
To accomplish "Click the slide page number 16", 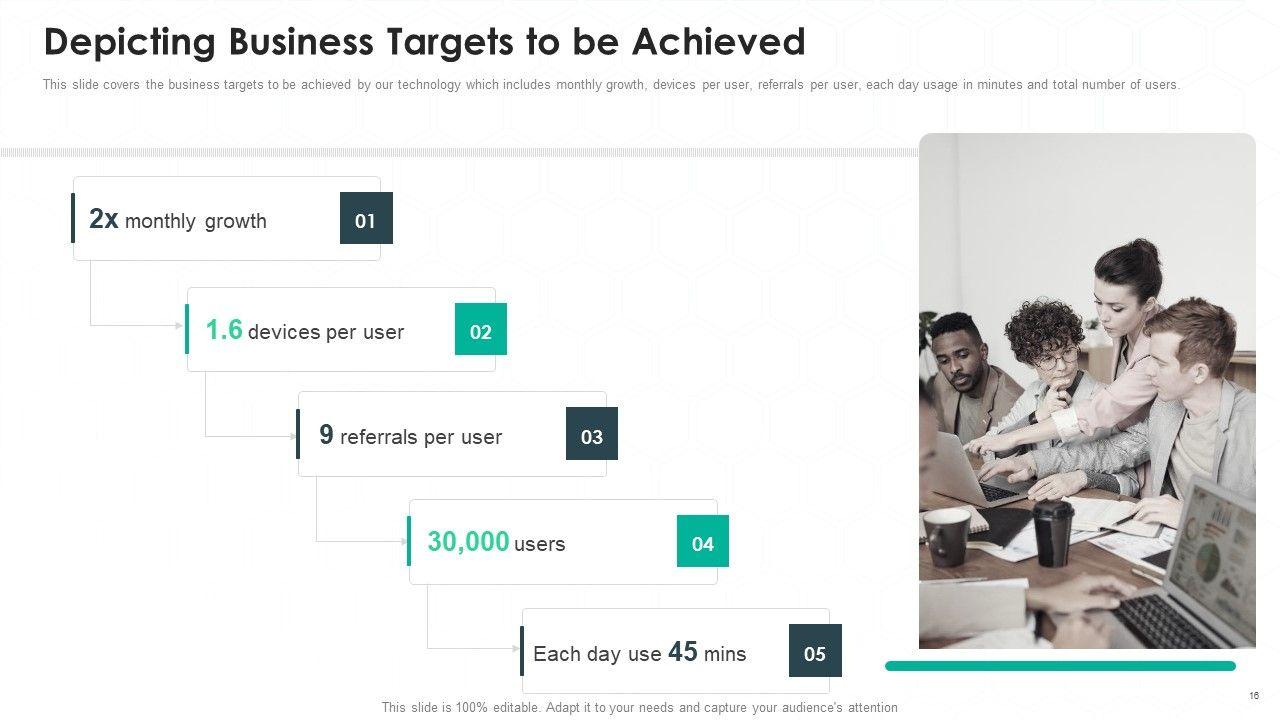I will point(1253,696).
